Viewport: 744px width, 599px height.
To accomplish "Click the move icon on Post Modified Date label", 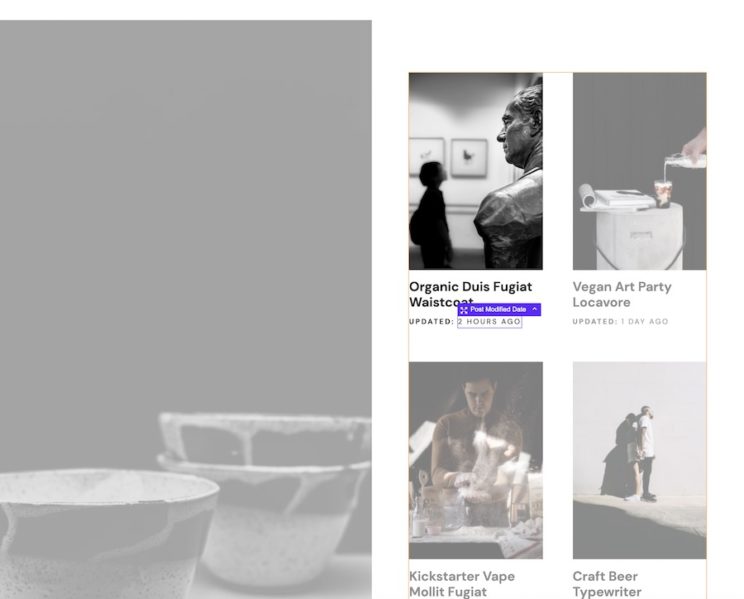I will 464,310.
